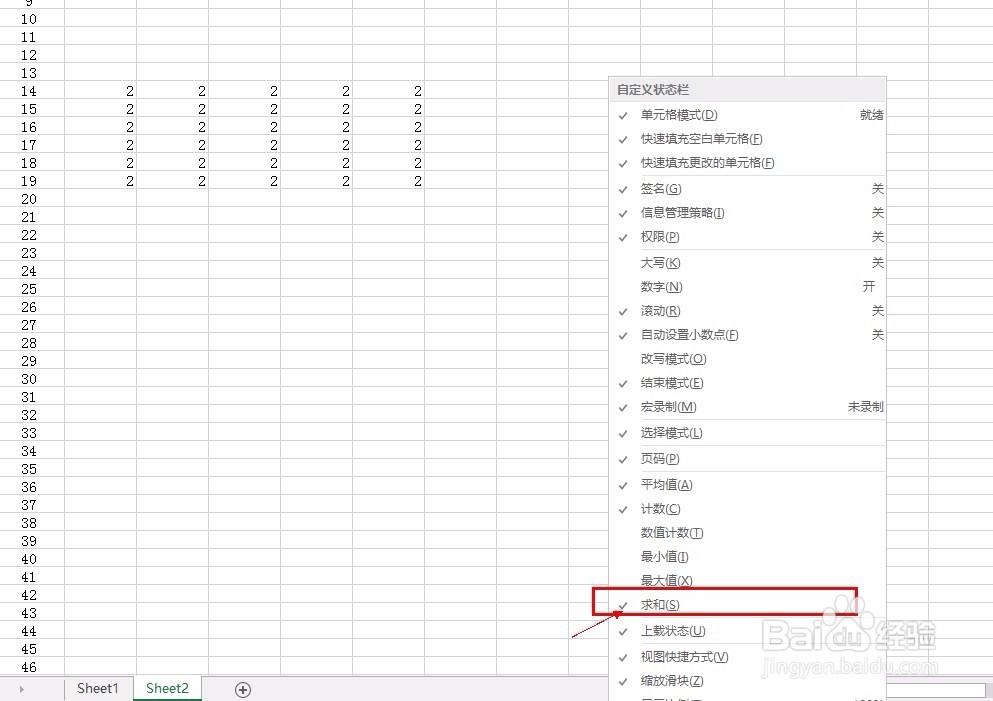Enable the 最小值 (Minimum) status indicator

663,556
